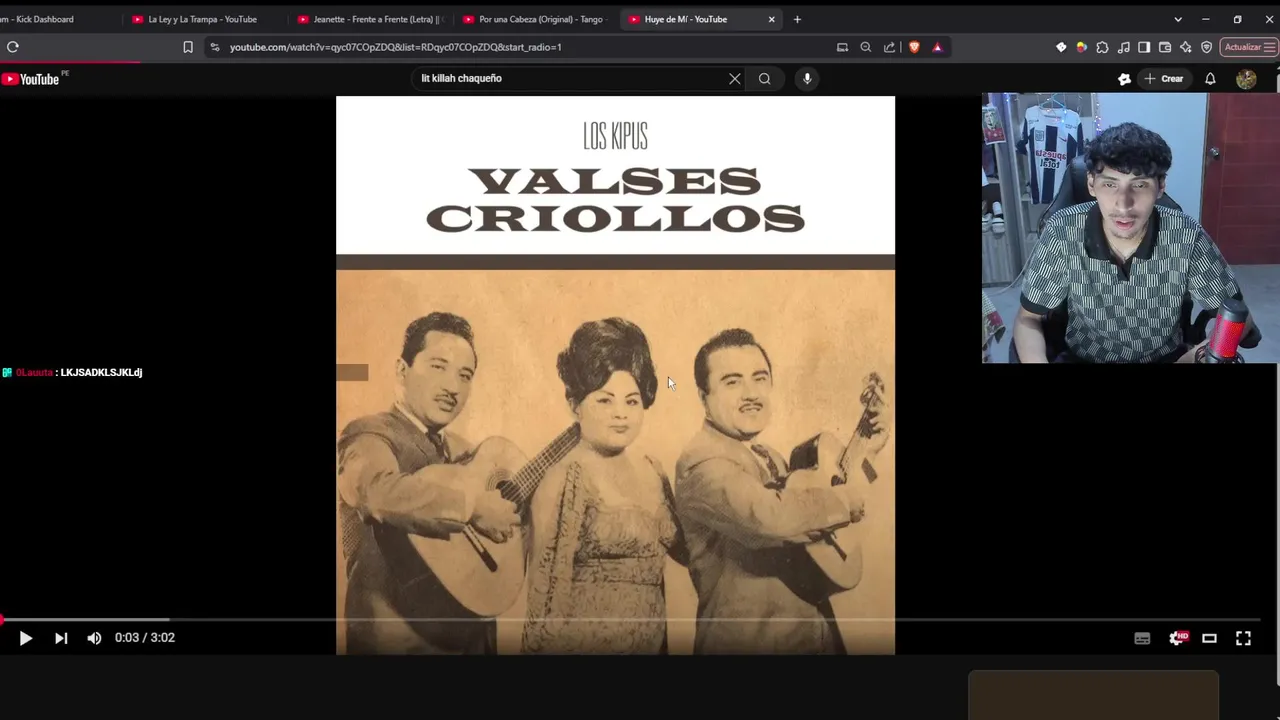The image size is (1280, 720).
Task: Click the Valses Criollos video frame
Action: coord(615,375)
